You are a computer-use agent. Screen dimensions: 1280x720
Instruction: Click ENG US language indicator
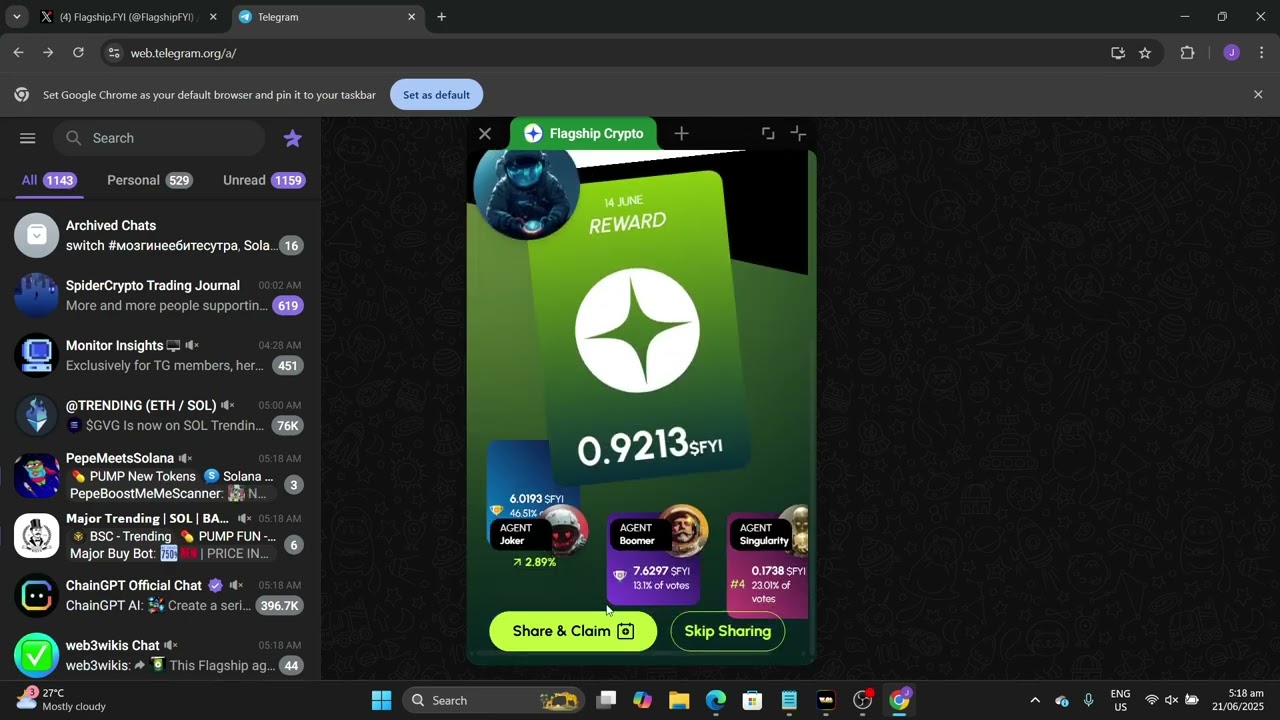[x=1120, y=700]
